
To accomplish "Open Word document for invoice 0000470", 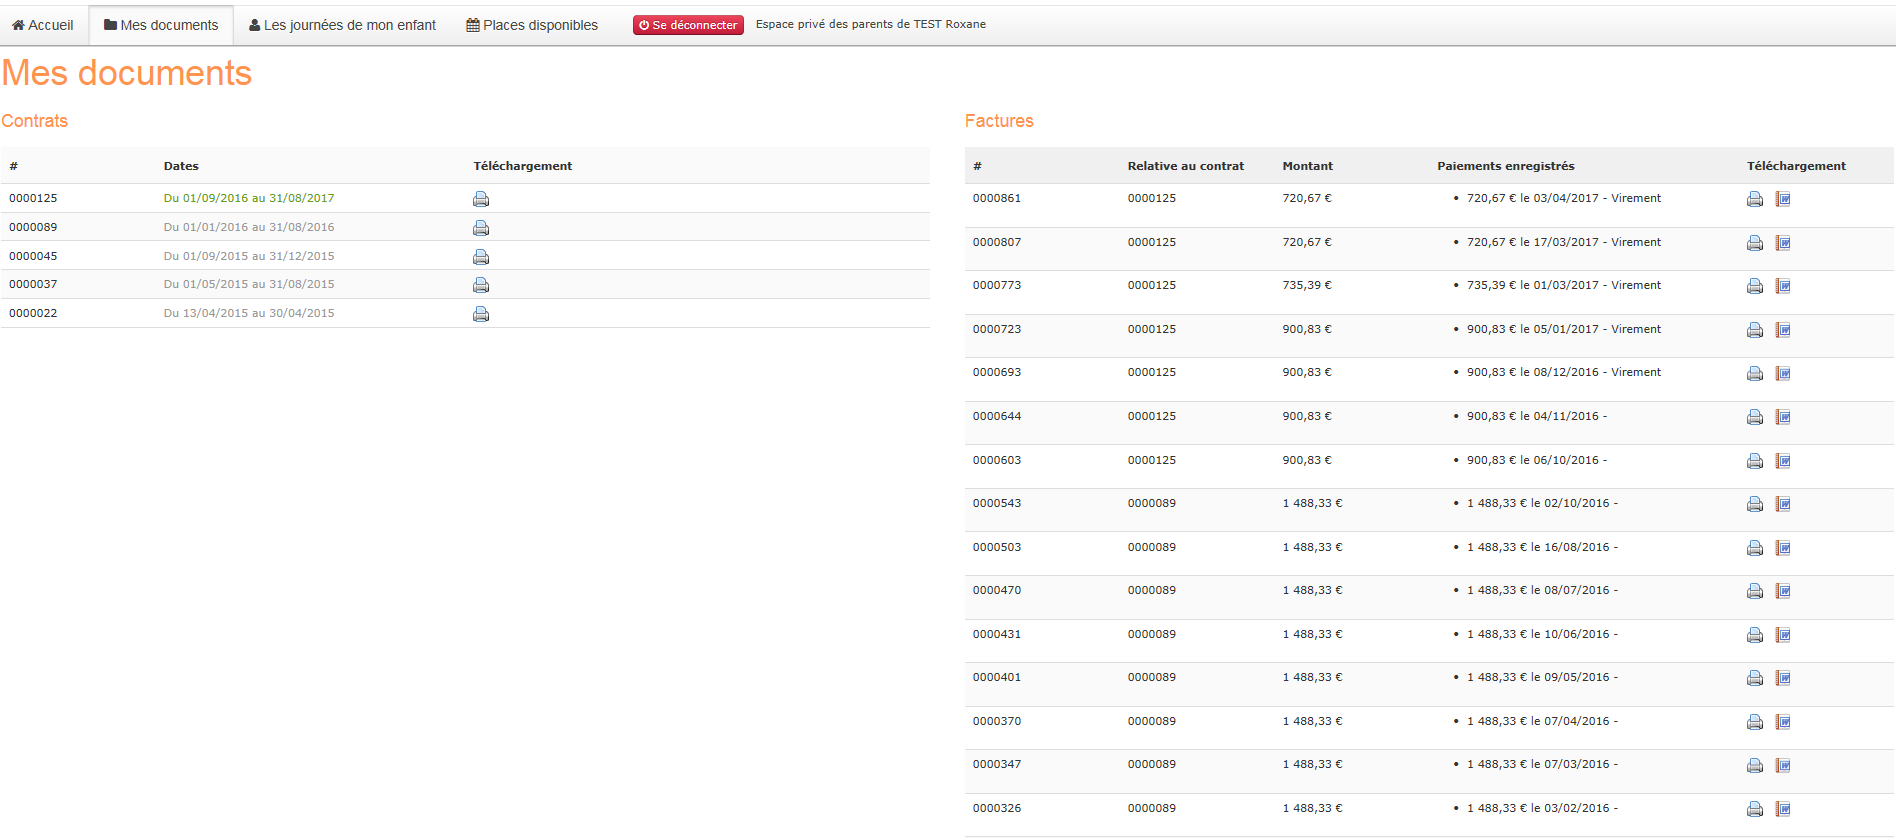I will click(1783, 591).
